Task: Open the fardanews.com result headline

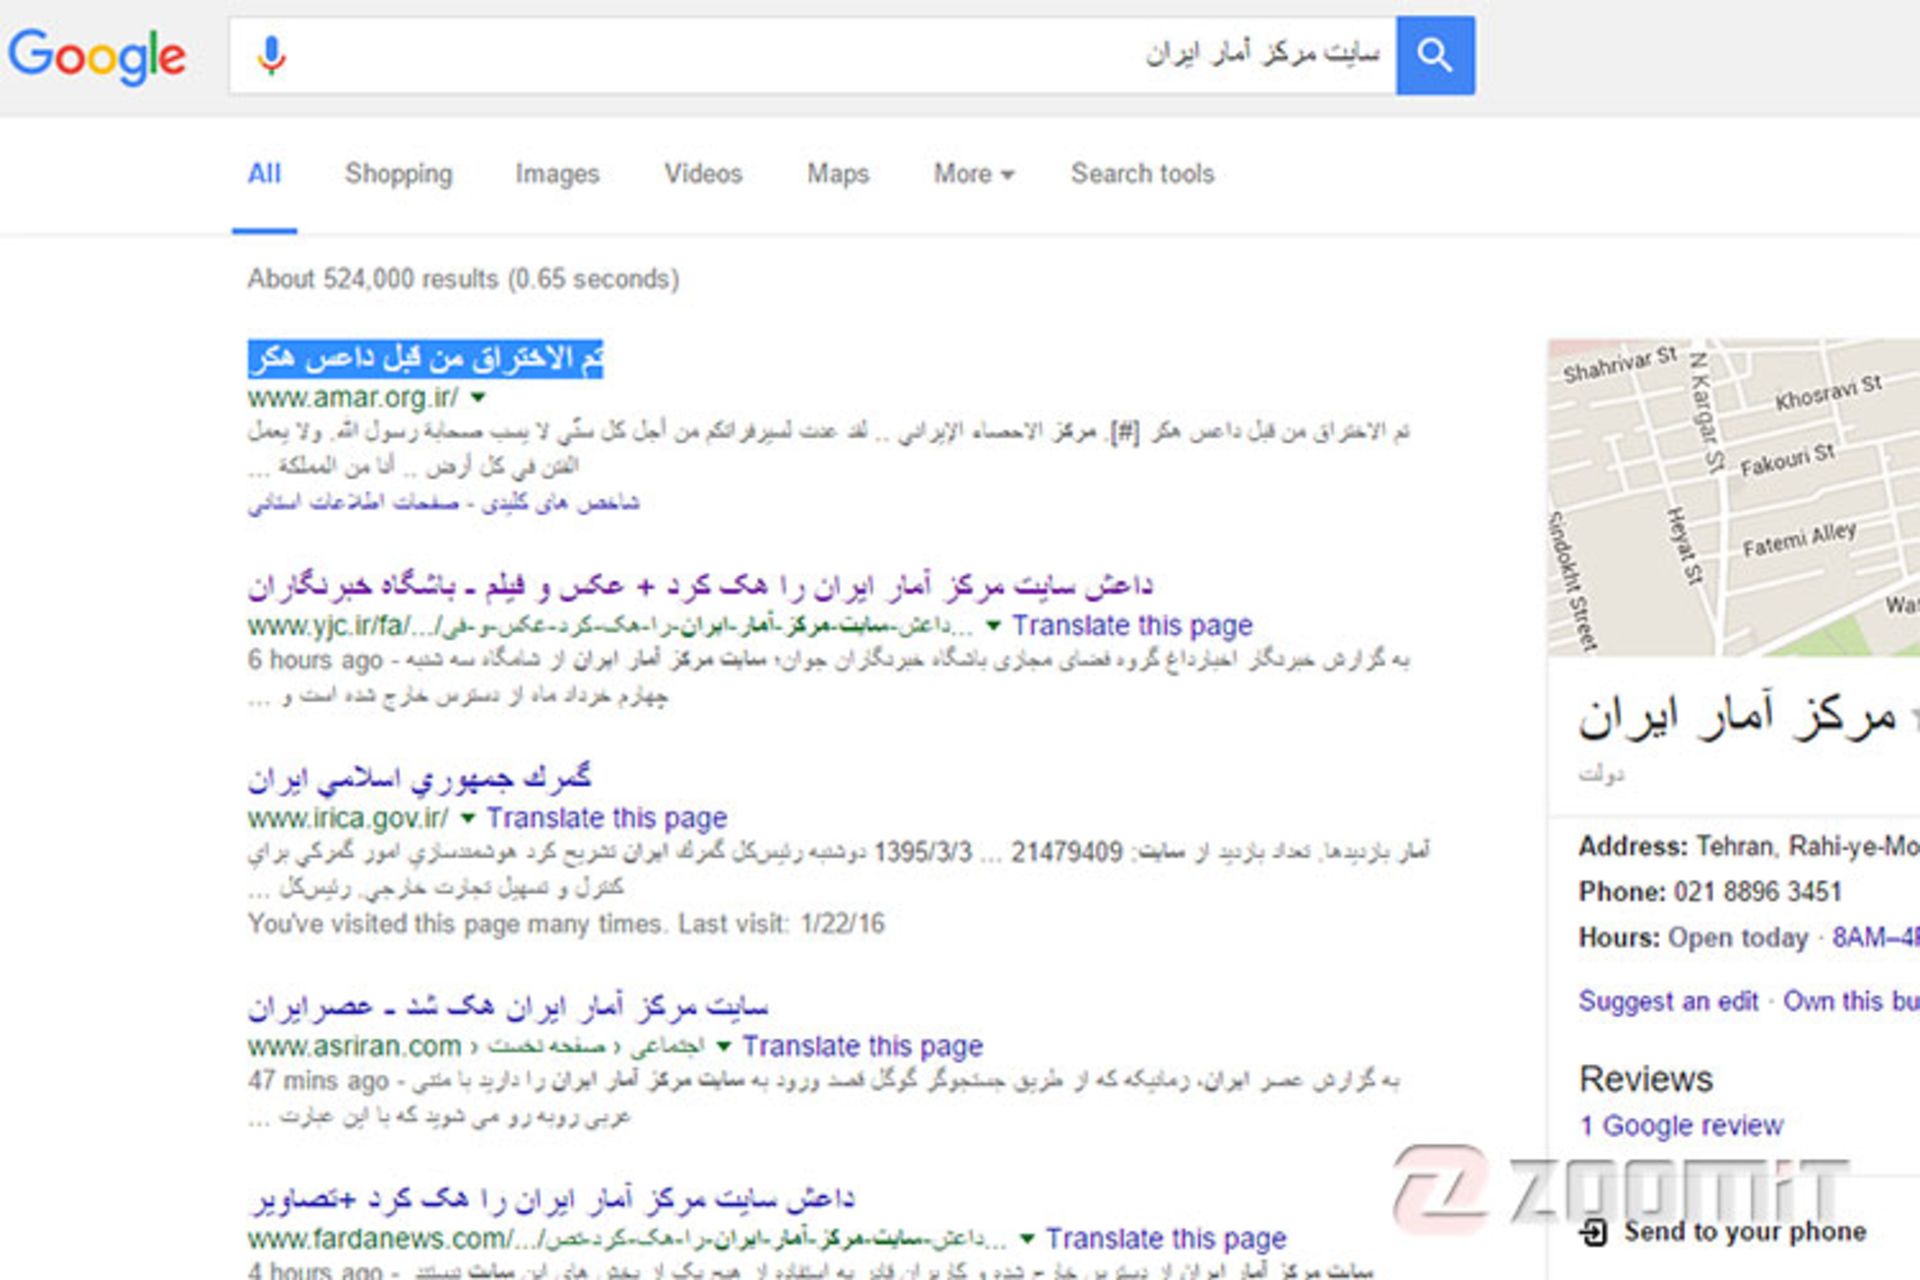Action: (551, 1199)
